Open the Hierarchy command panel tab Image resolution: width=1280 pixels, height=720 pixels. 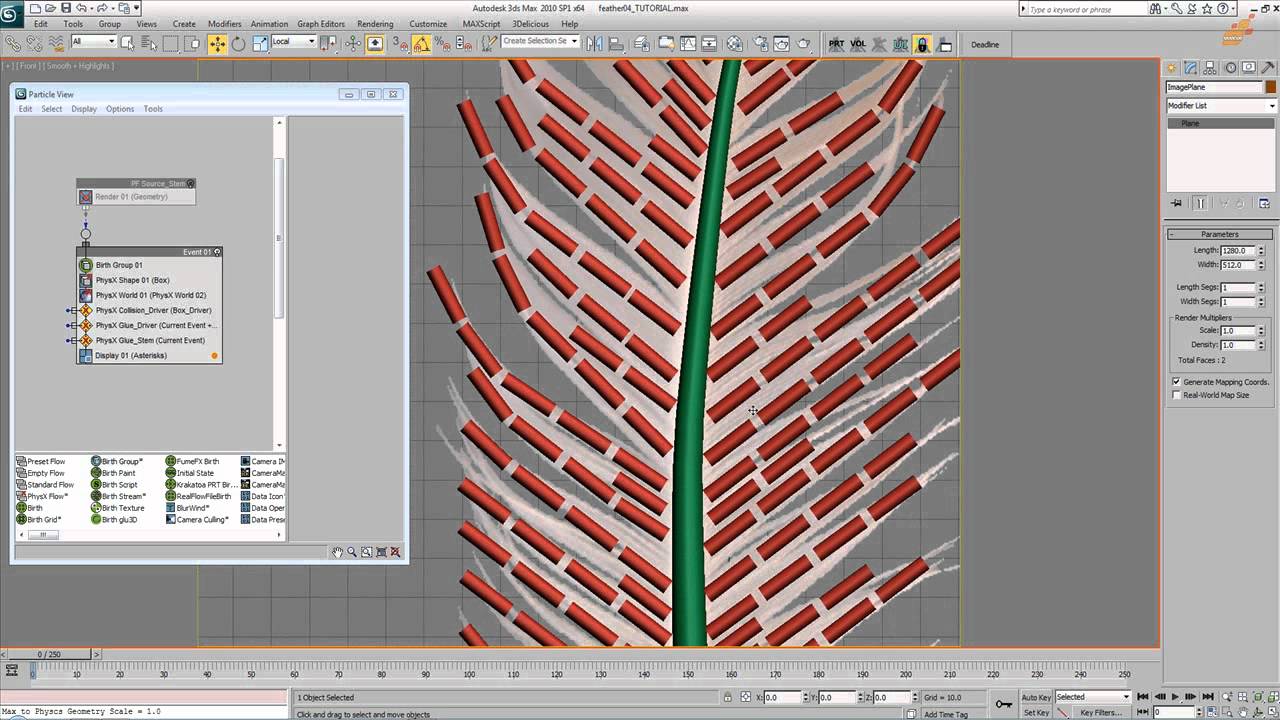tap(1209, 68)
